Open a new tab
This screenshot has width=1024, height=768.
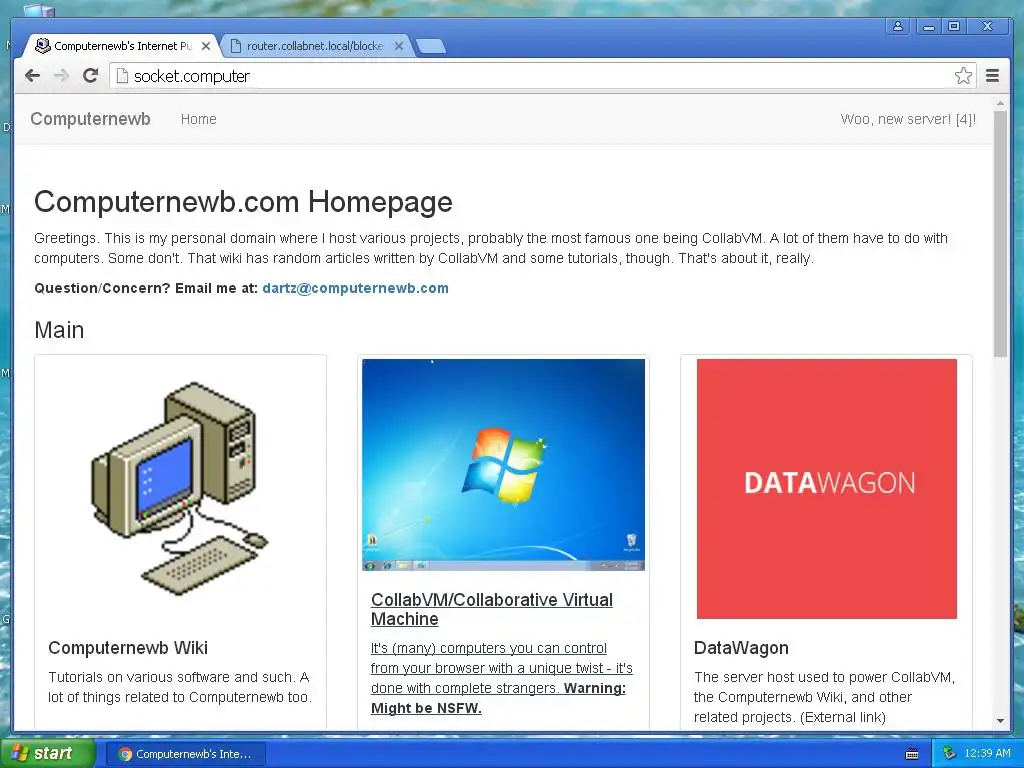(431, 46)
